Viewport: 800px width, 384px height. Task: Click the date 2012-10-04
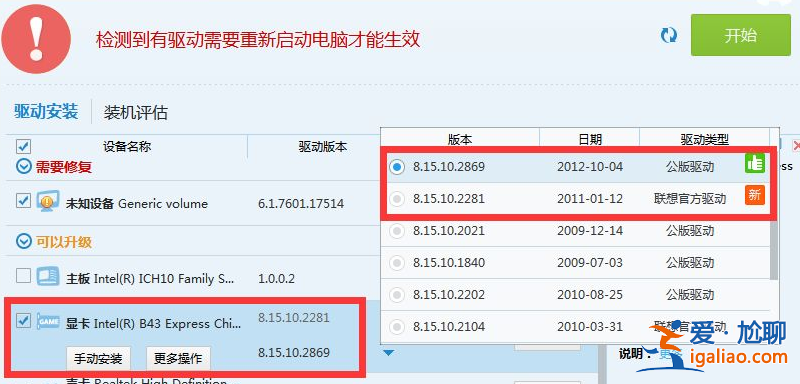tap(590, 167)
